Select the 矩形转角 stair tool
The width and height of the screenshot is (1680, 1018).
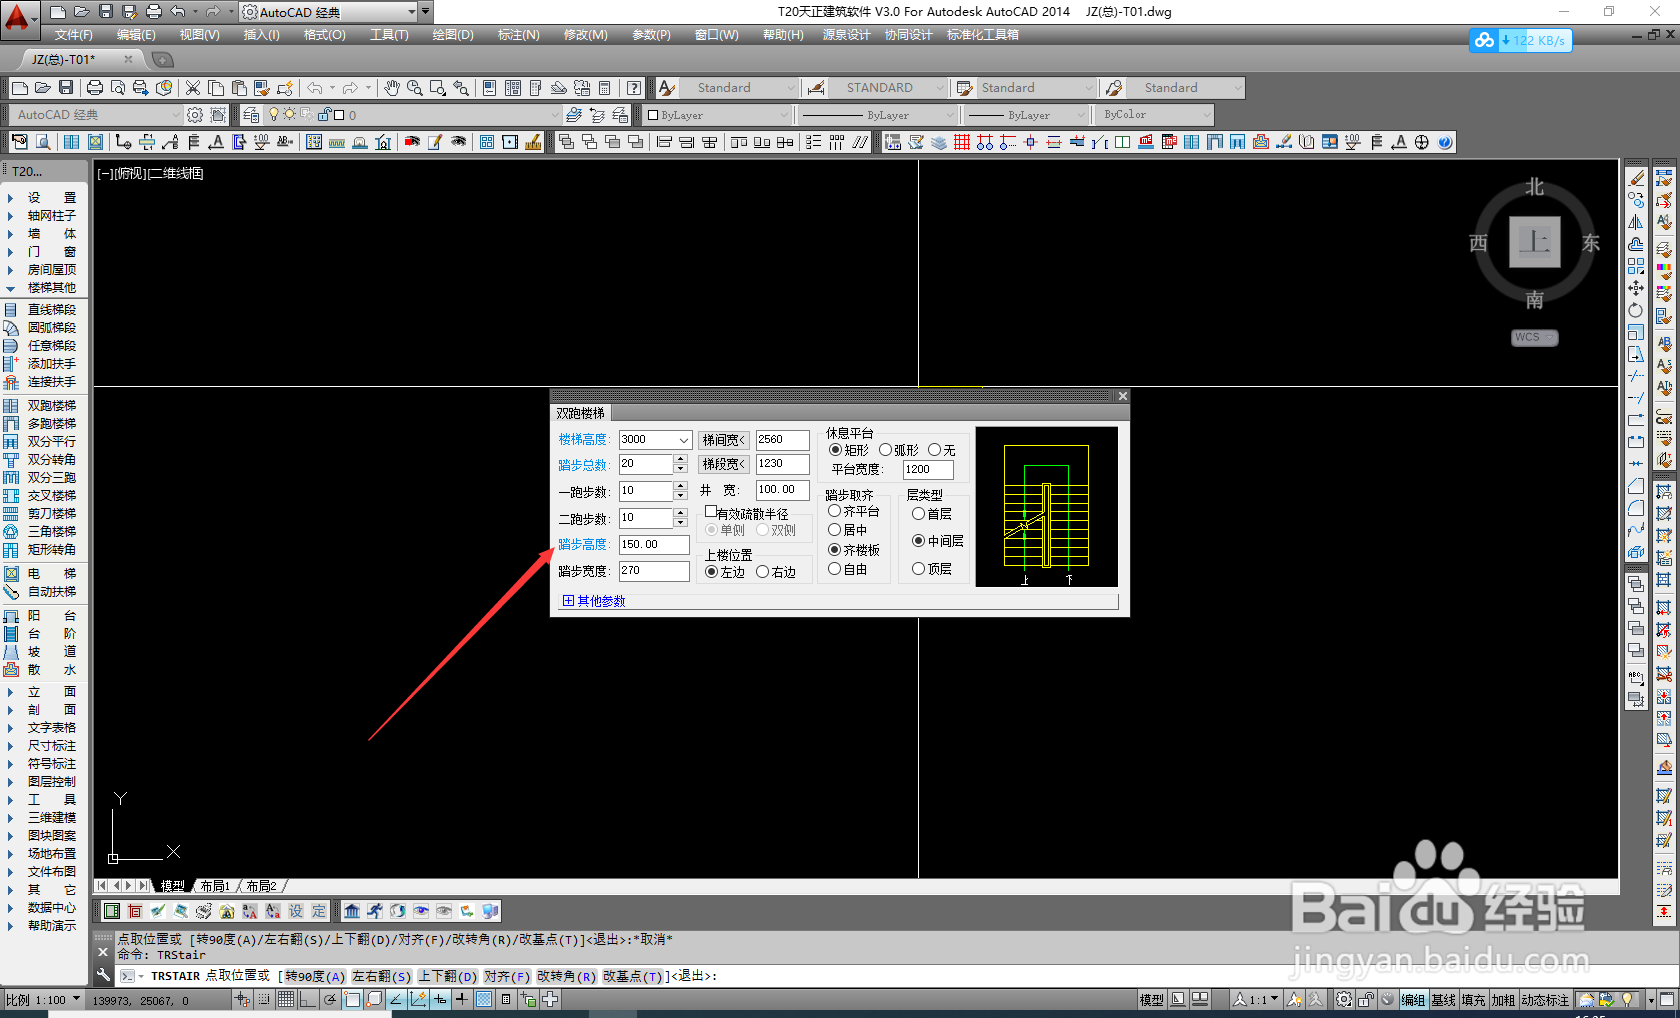pyautogui.click(x=41, y=550)
